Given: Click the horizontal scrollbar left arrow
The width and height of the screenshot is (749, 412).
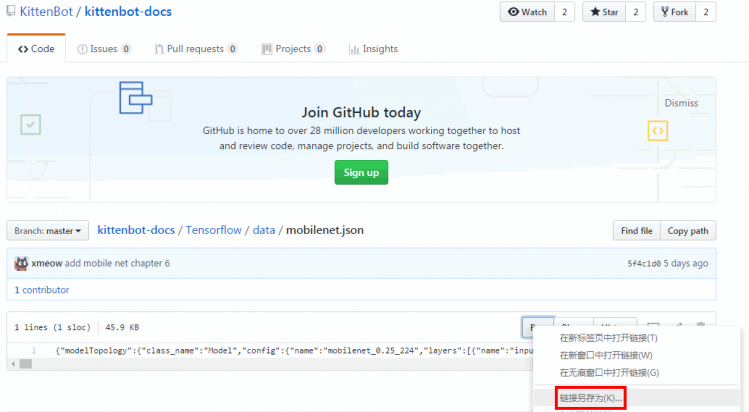Looking at the screenshot, I should [13, 364].
